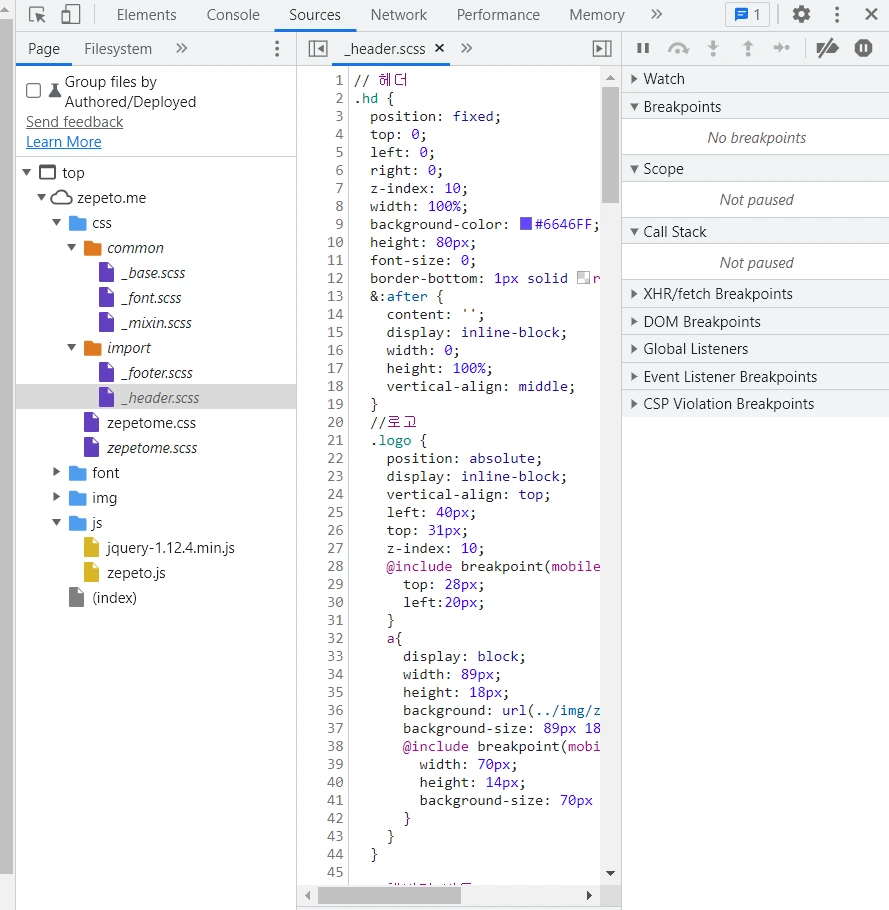The width and height of the screenshot is (889, 910).
Task: Close the _header.scss editor tab
Action: point(440,48)
